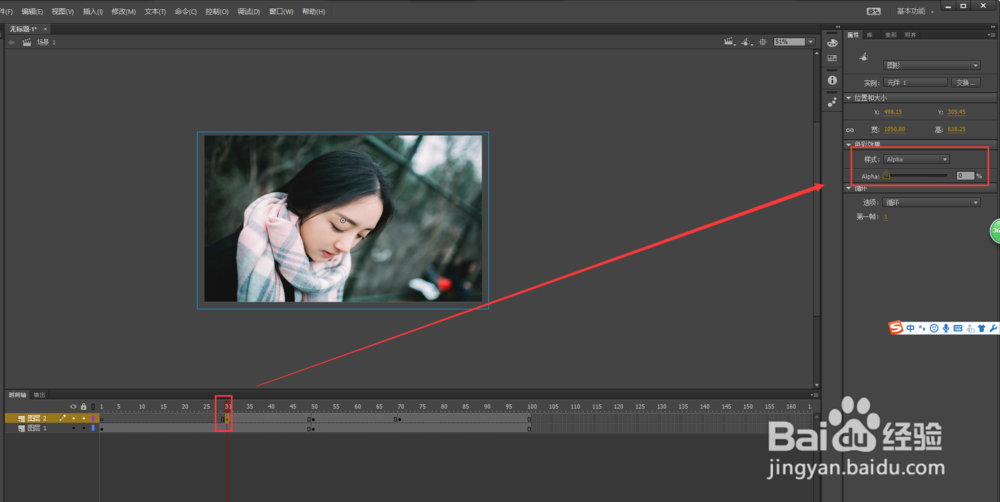Click the girl photo on the stage
Screen dimensions: 1000x502
coord(343,218)
